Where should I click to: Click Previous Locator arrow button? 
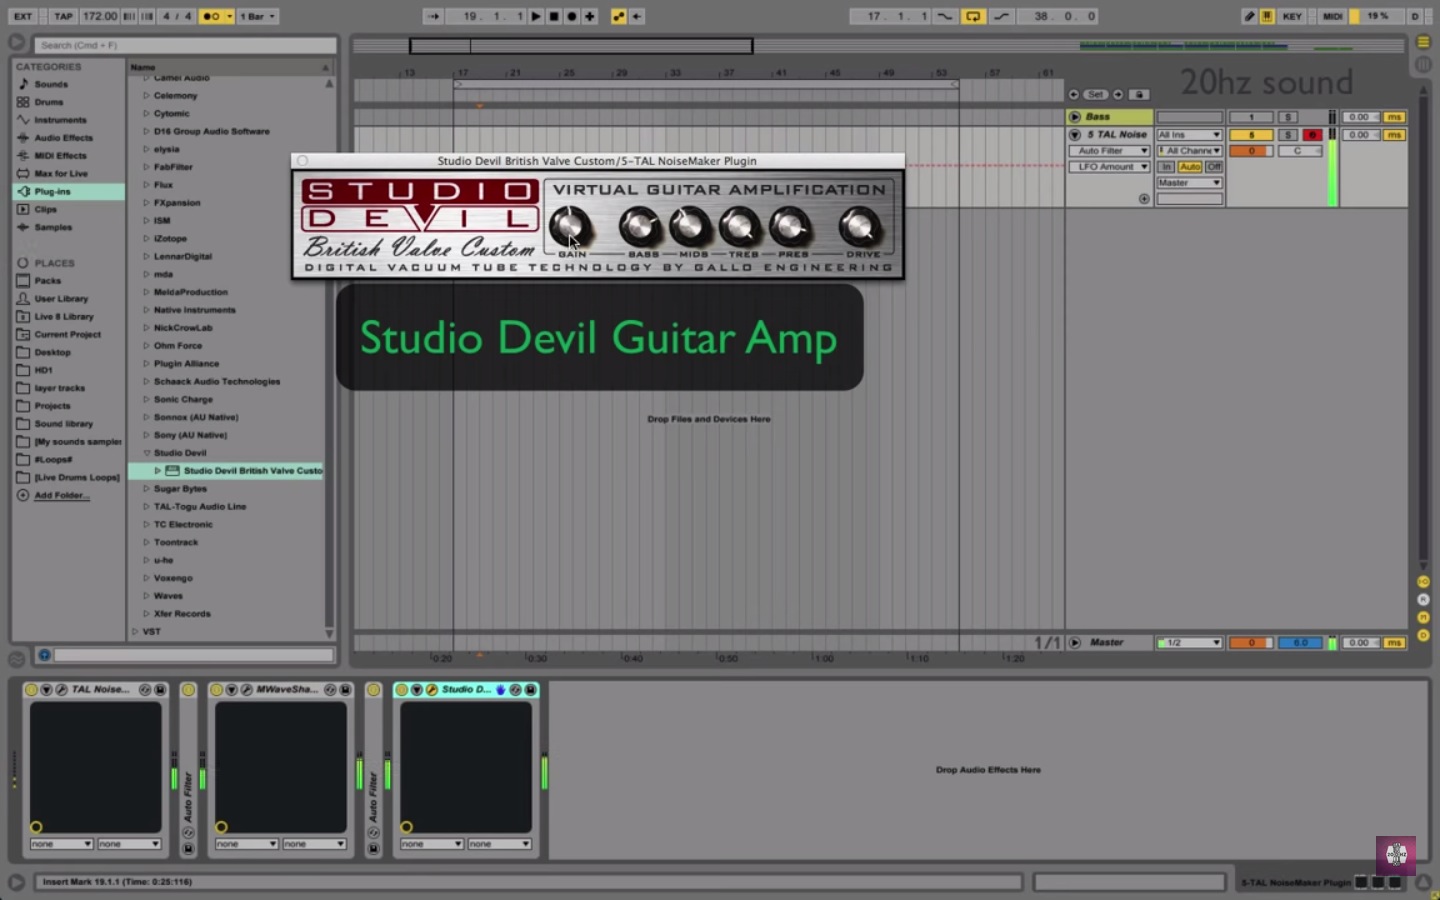tap(1074, 95)
